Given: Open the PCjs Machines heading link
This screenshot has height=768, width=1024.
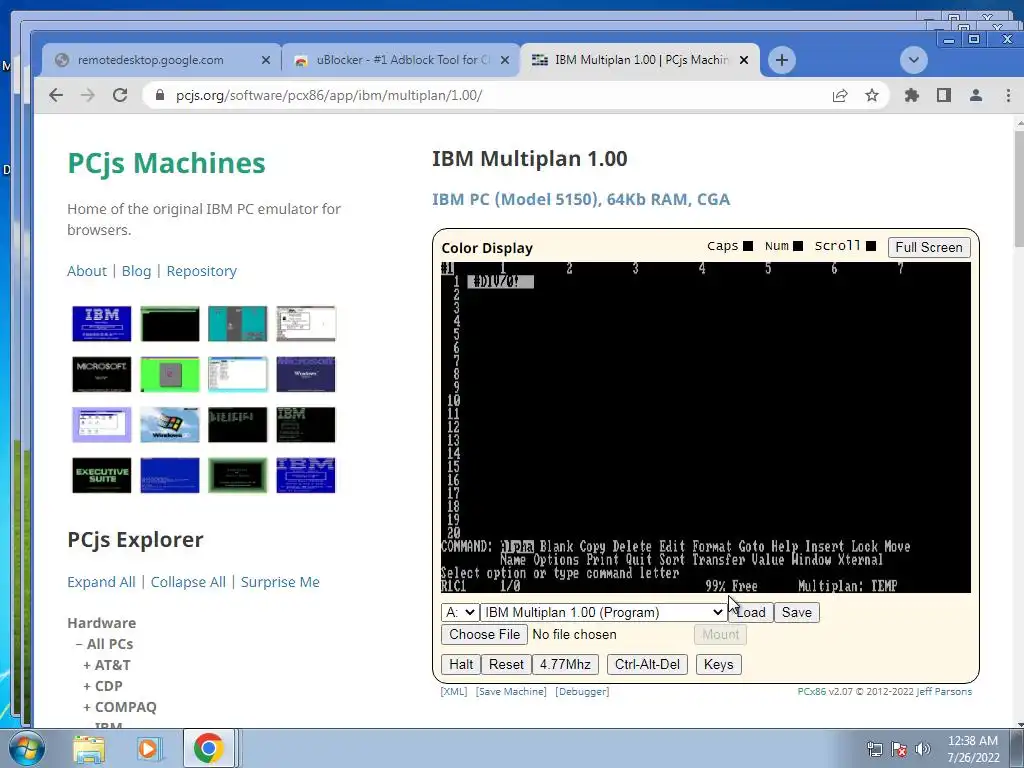Looking at the screenshot, I should point(167,163).
